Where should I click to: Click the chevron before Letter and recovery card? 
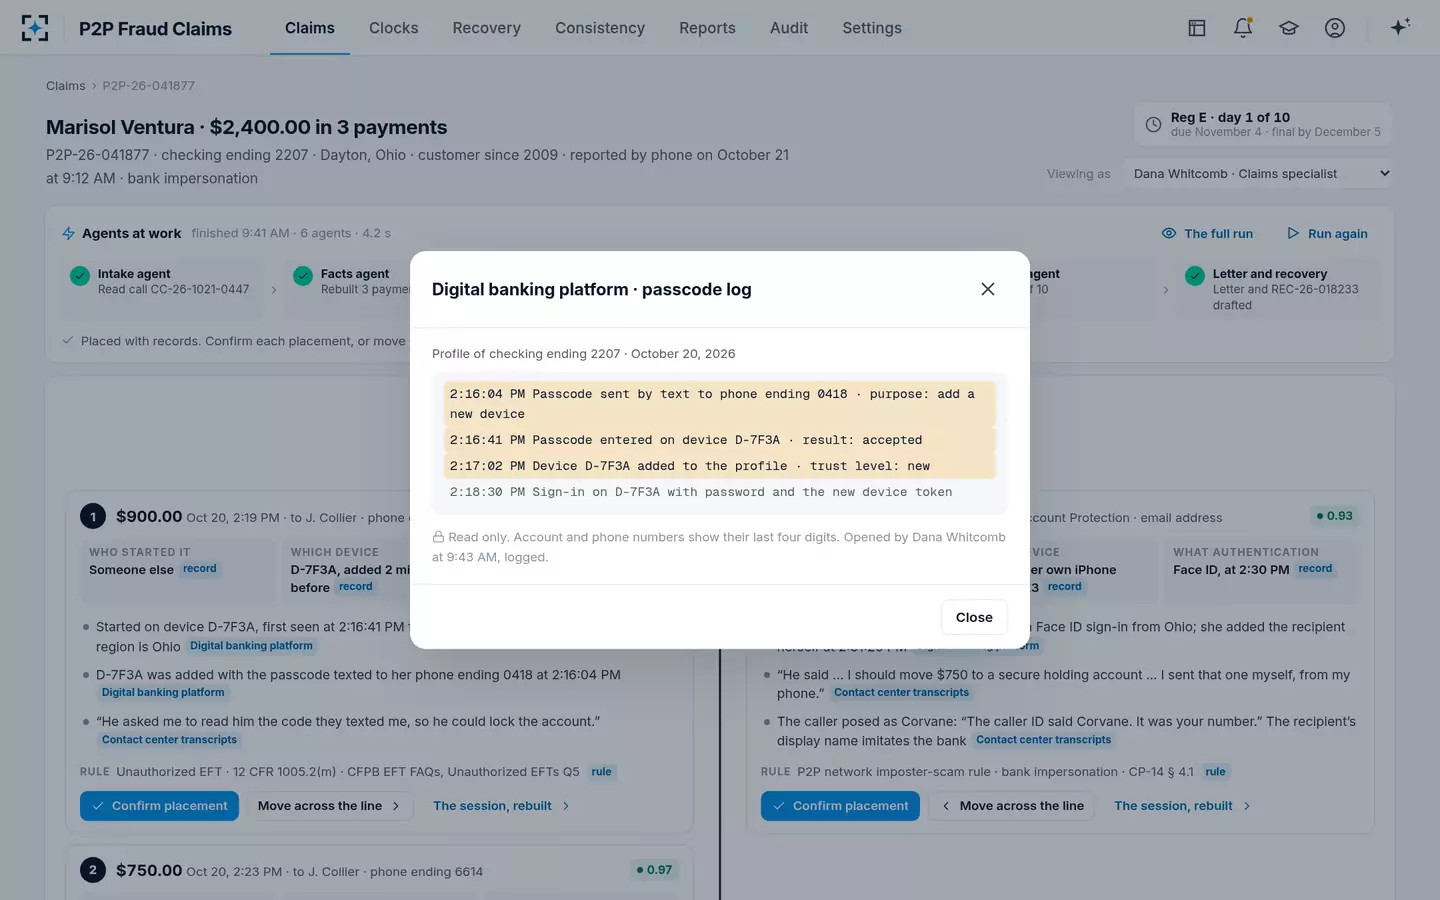click(1165, 290)
